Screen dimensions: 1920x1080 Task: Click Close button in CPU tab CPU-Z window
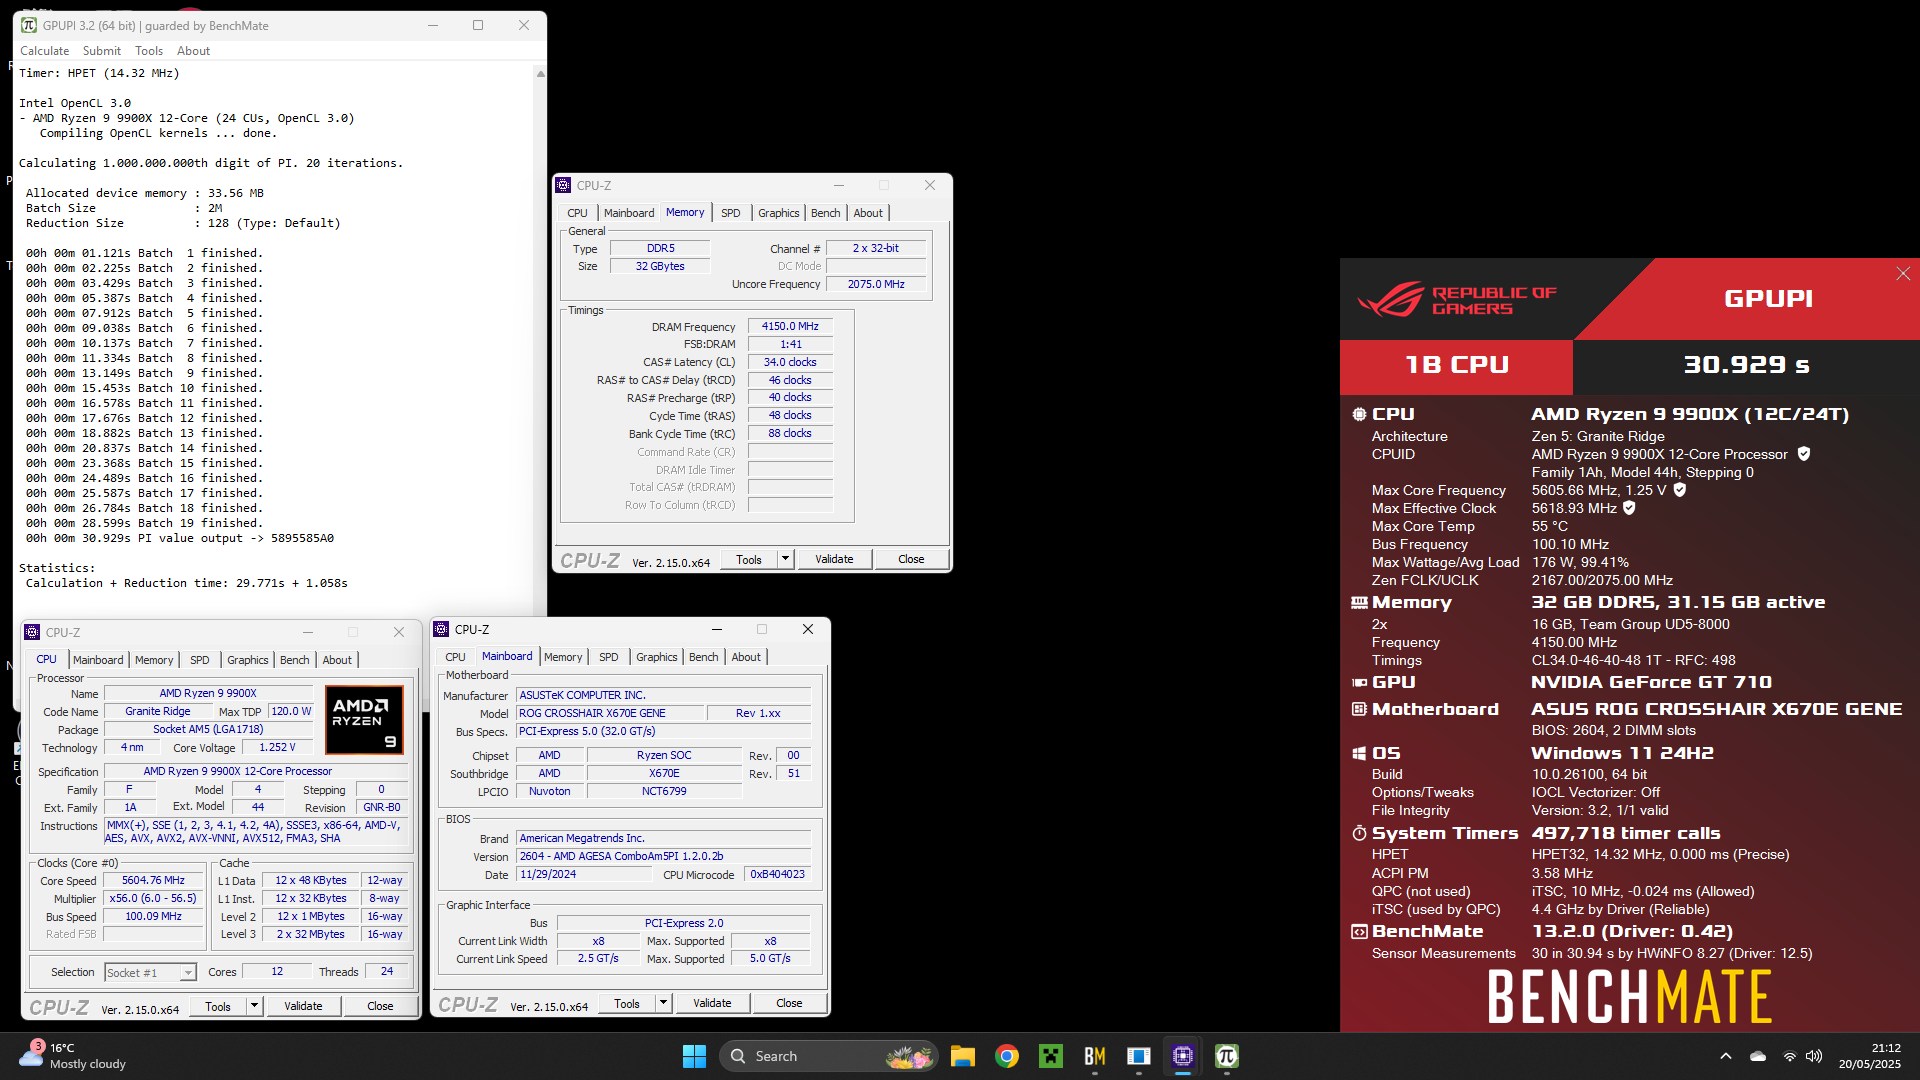[x=380, y=1006]
